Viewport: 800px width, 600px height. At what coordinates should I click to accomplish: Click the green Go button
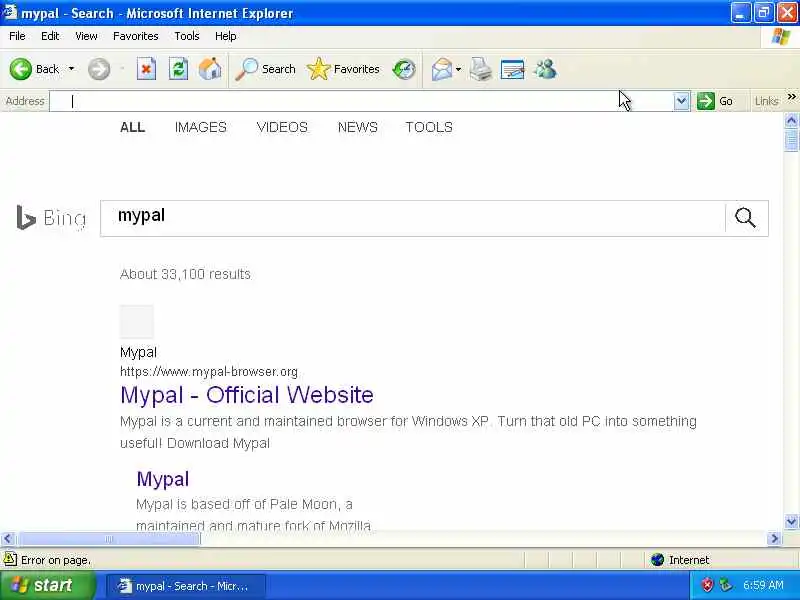[x=715, y=101]
